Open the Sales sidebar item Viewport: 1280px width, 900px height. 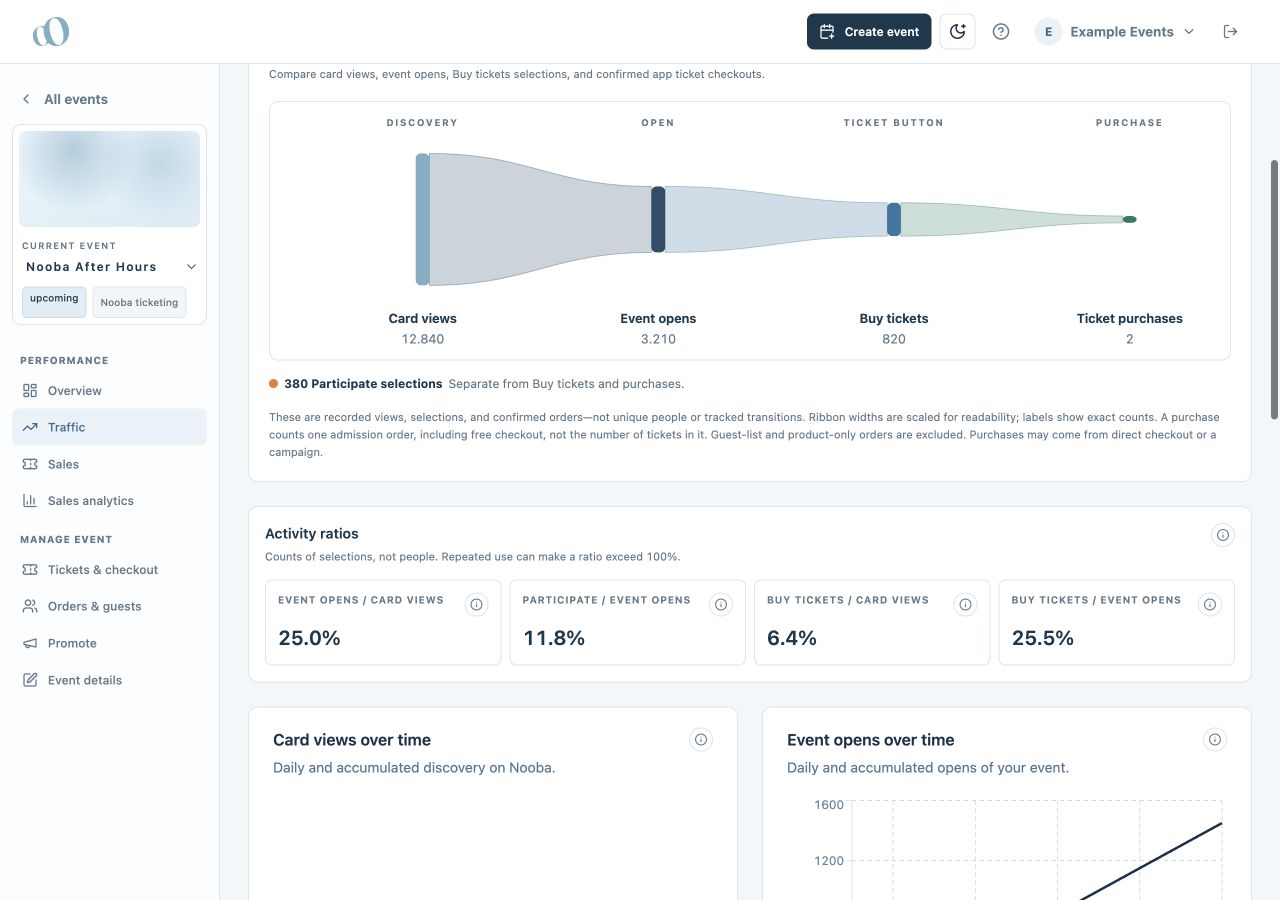[x=110, y=464]
